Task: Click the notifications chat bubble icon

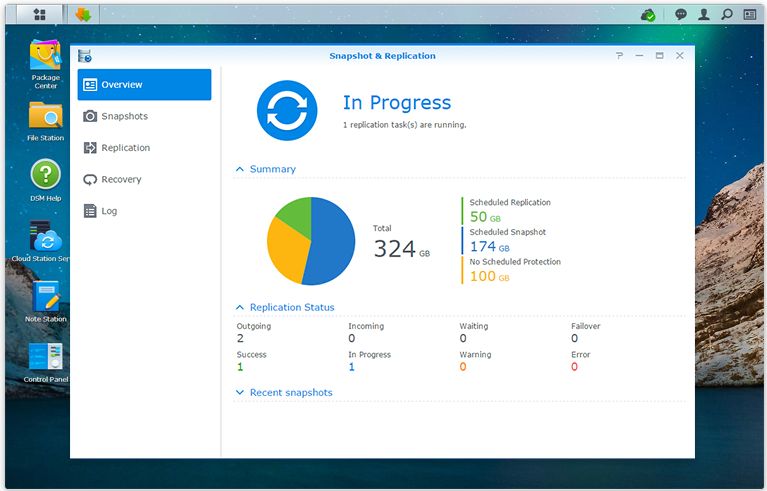Action: 681,15
